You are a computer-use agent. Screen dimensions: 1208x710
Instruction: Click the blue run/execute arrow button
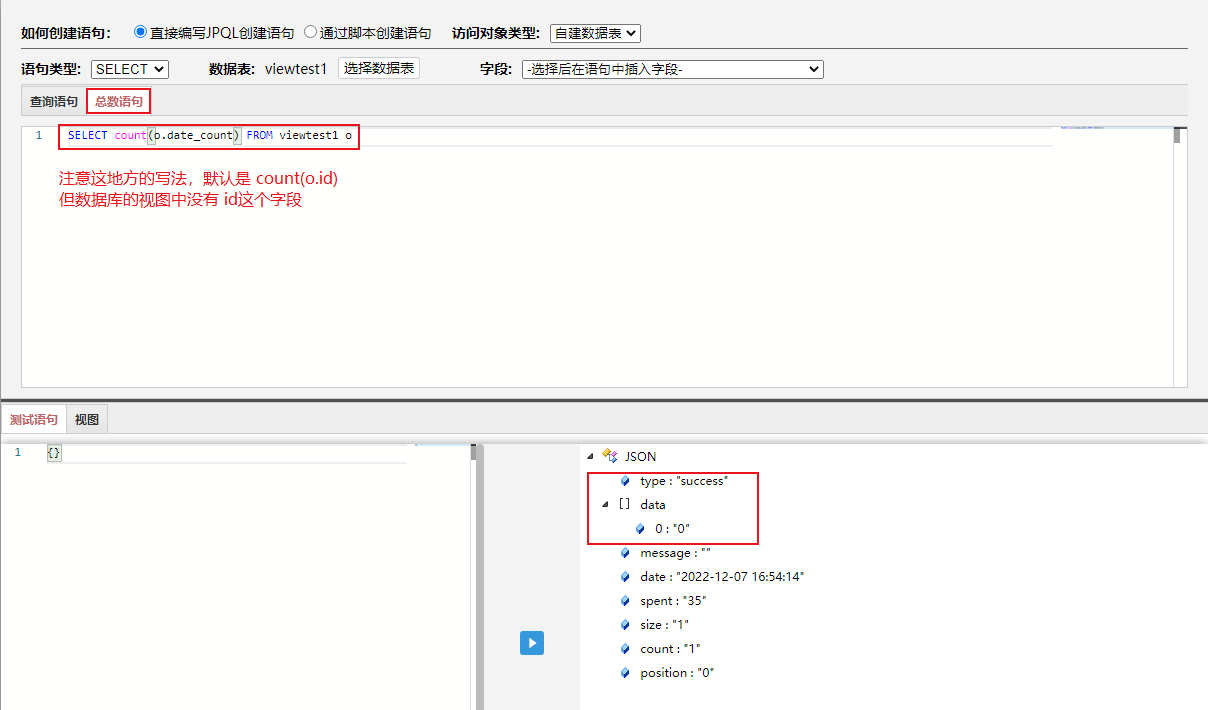pos(531,643)
